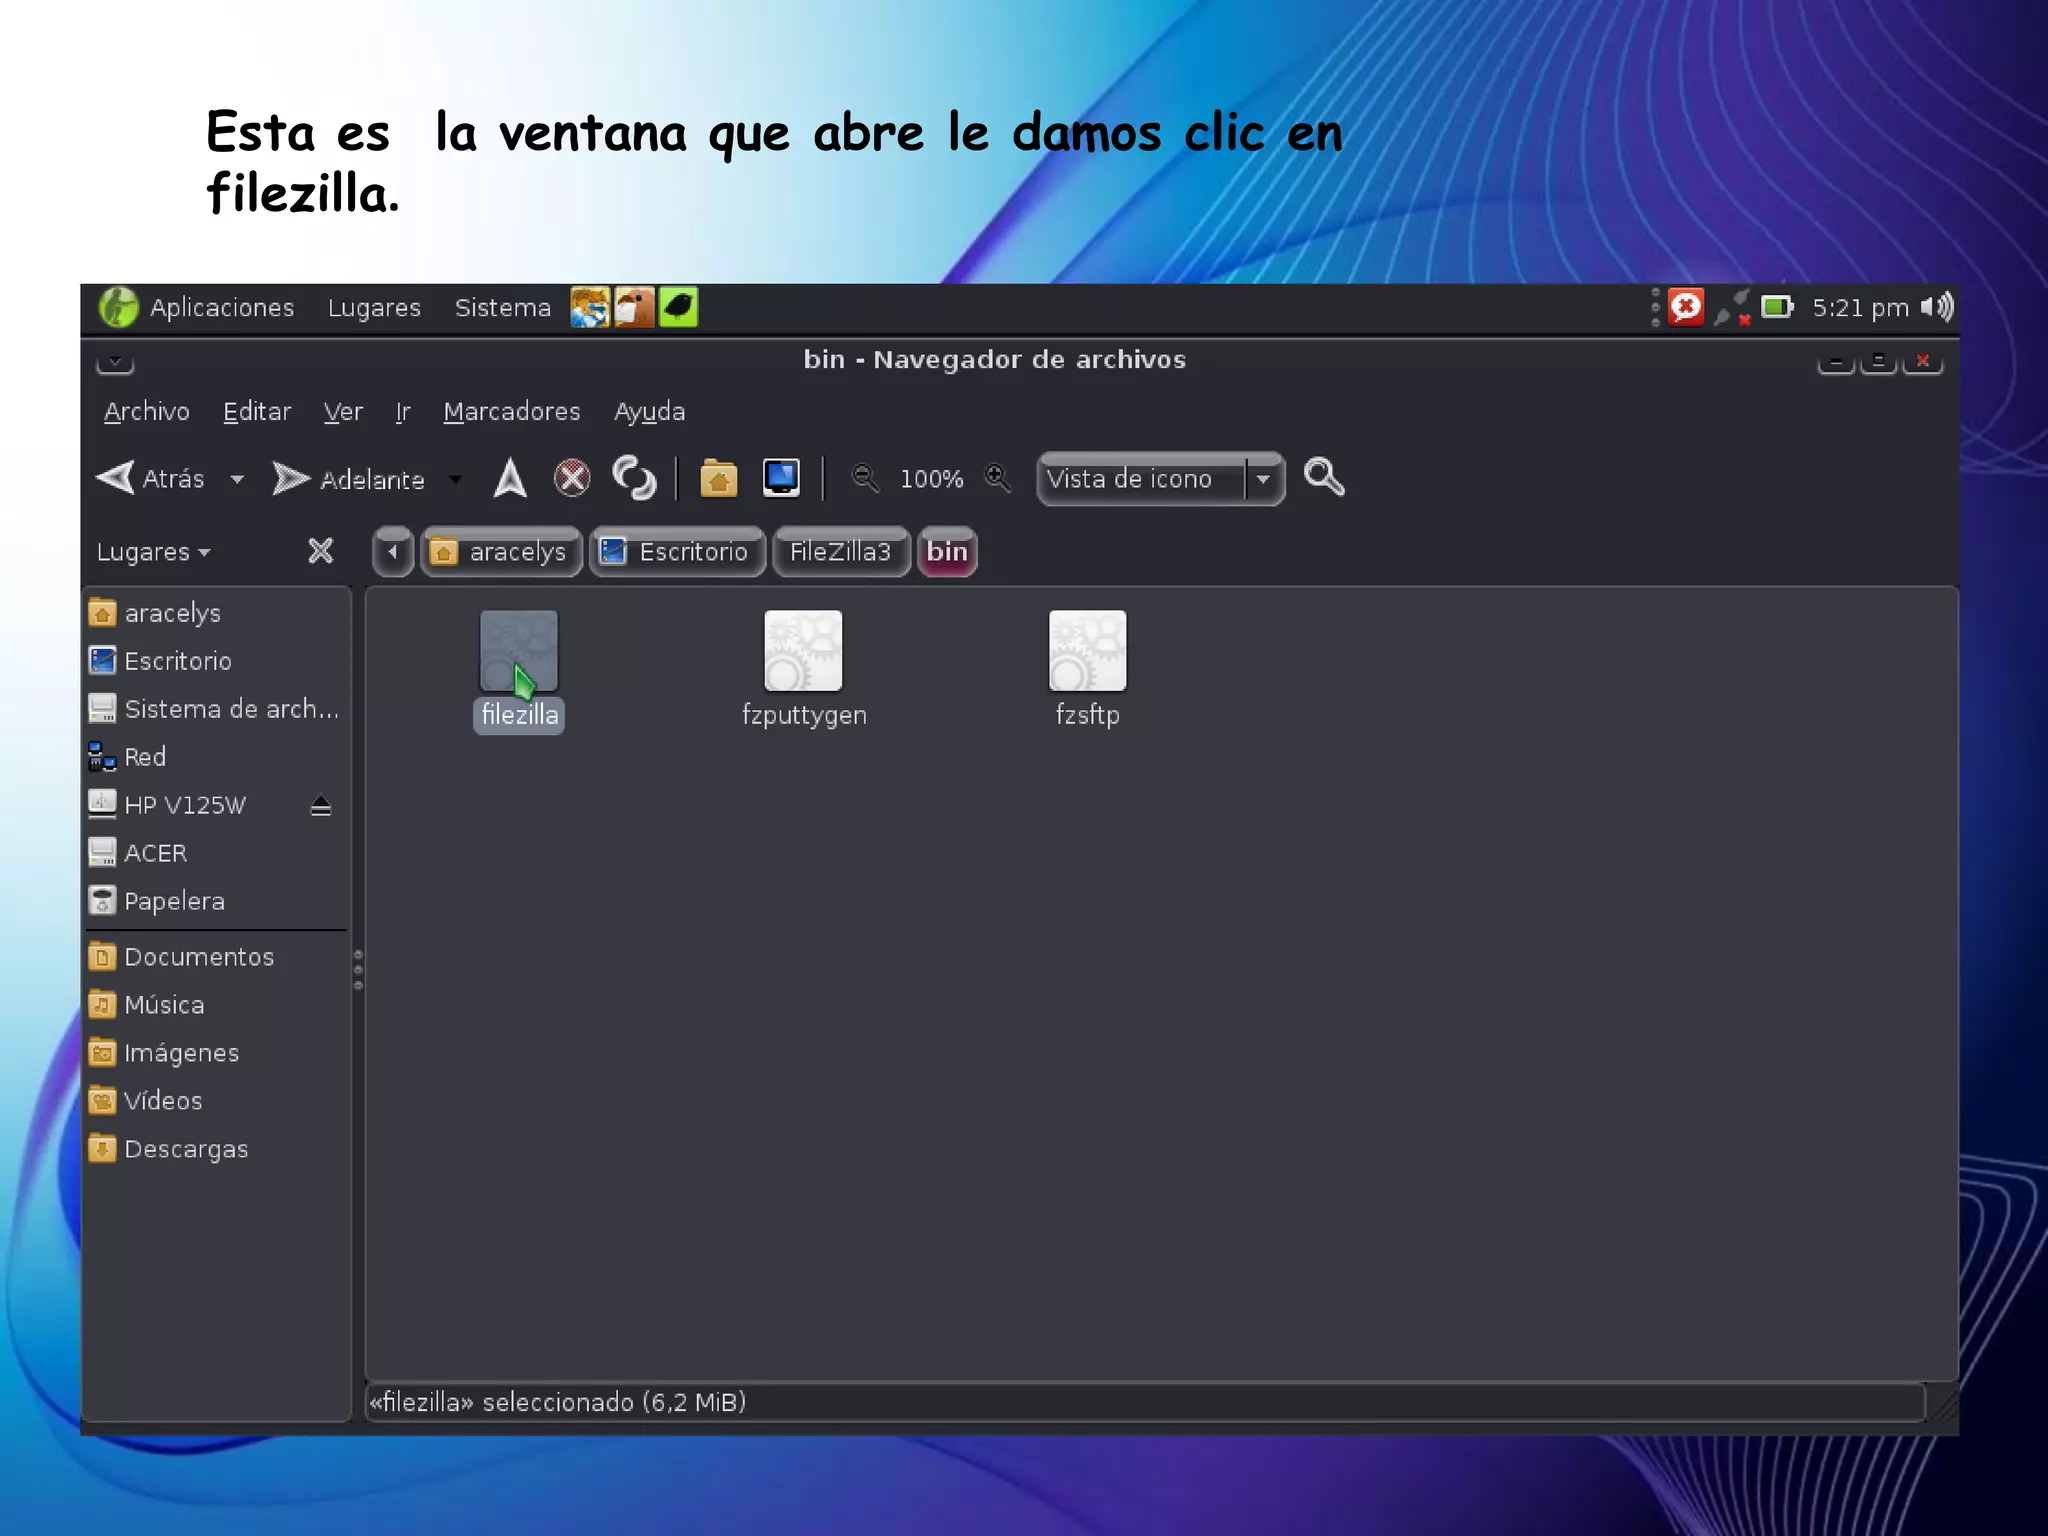Zoom in with the plus magnifier
Screen dimensions: 2048x1536
(997, 478)
